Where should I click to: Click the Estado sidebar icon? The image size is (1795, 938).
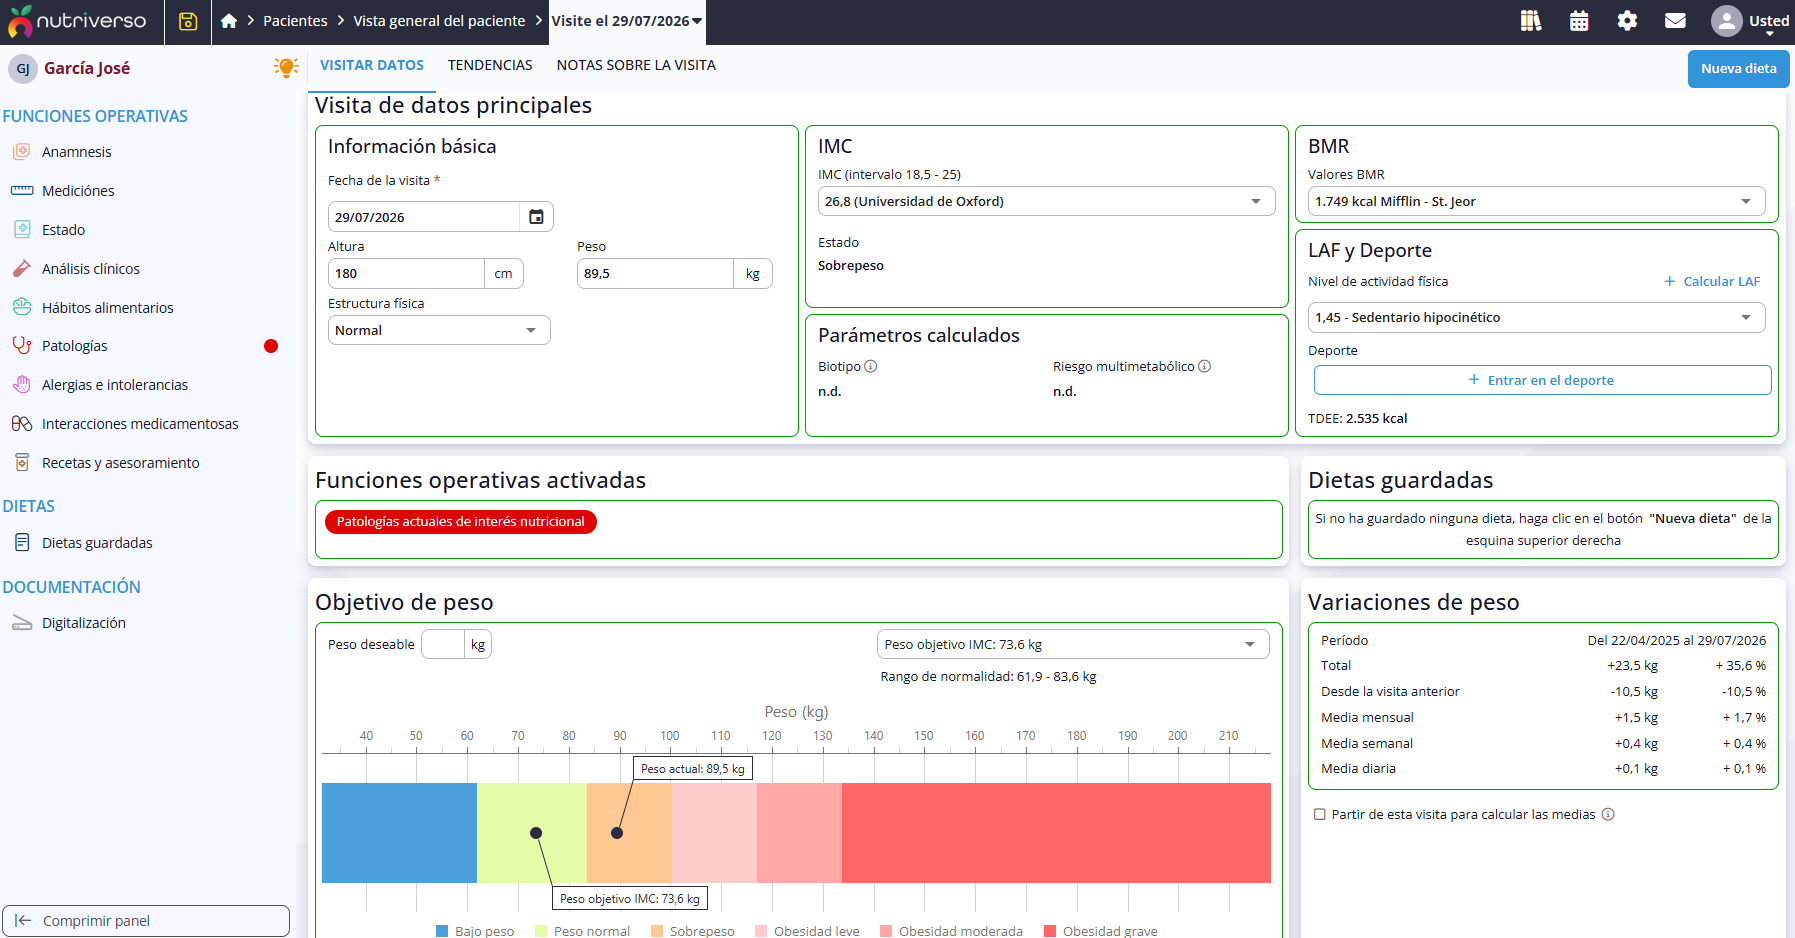point(22,229)
